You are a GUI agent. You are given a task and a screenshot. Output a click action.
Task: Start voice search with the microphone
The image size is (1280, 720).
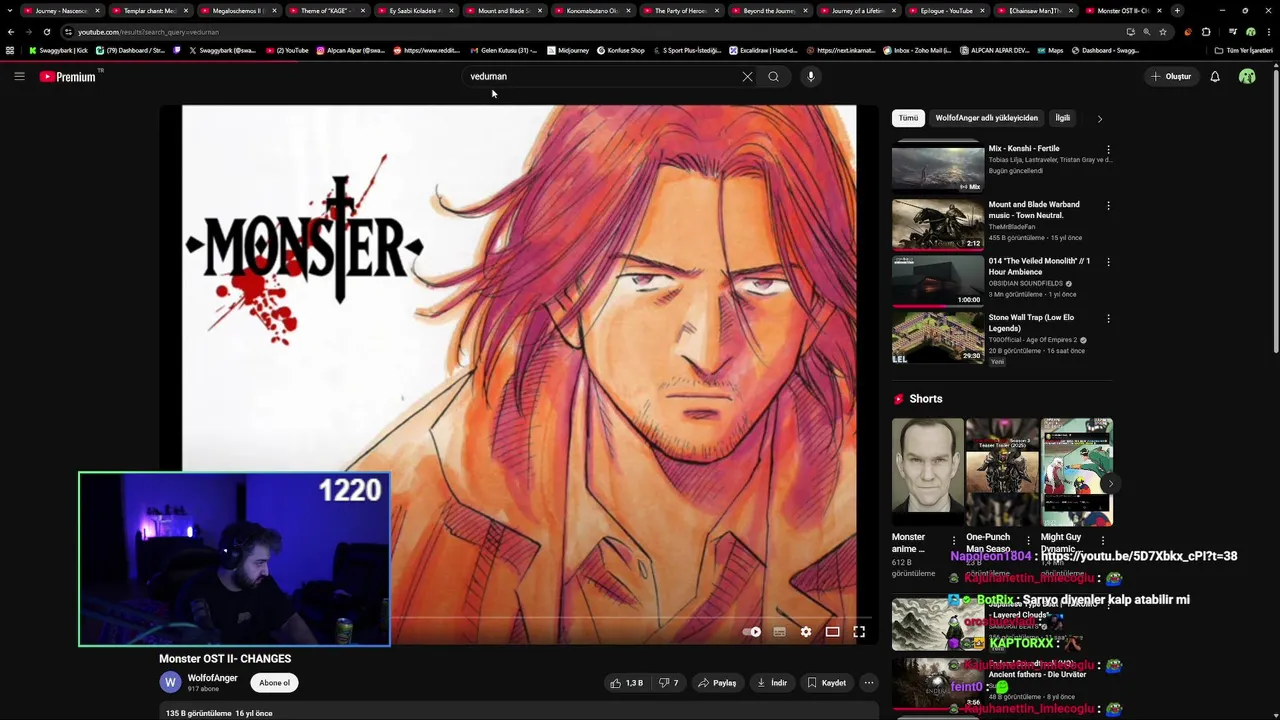click(x=811, y=76)
